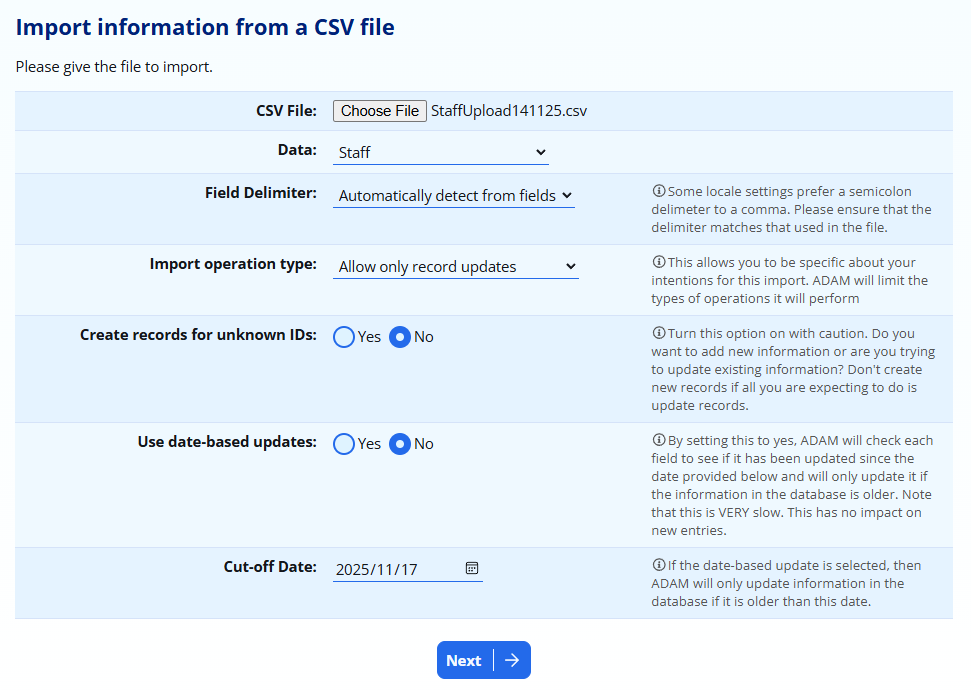Image resolution: width=971 pixels, height=690 pixels.
Task: Expand the Field Delimiter dropdown
Action: (x=453, y=196)
